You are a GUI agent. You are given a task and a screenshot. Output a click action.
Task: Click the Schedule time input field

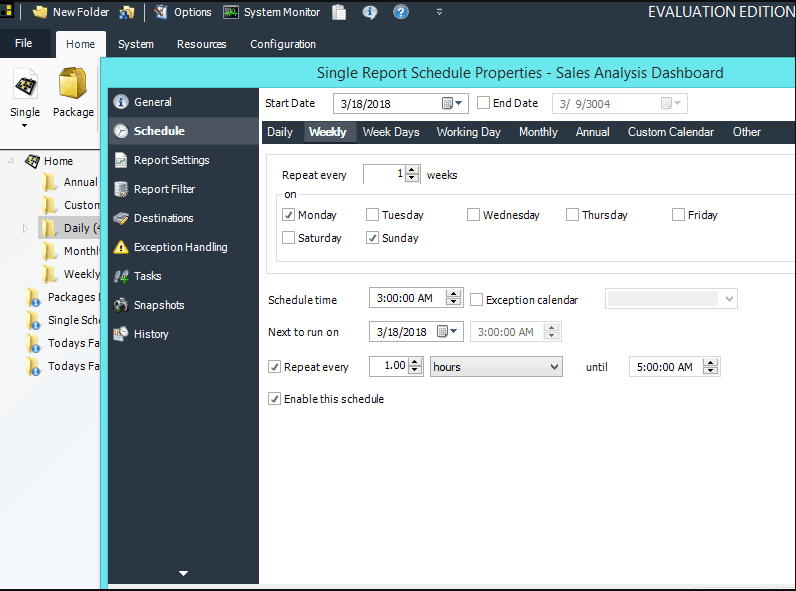(406, 299)
